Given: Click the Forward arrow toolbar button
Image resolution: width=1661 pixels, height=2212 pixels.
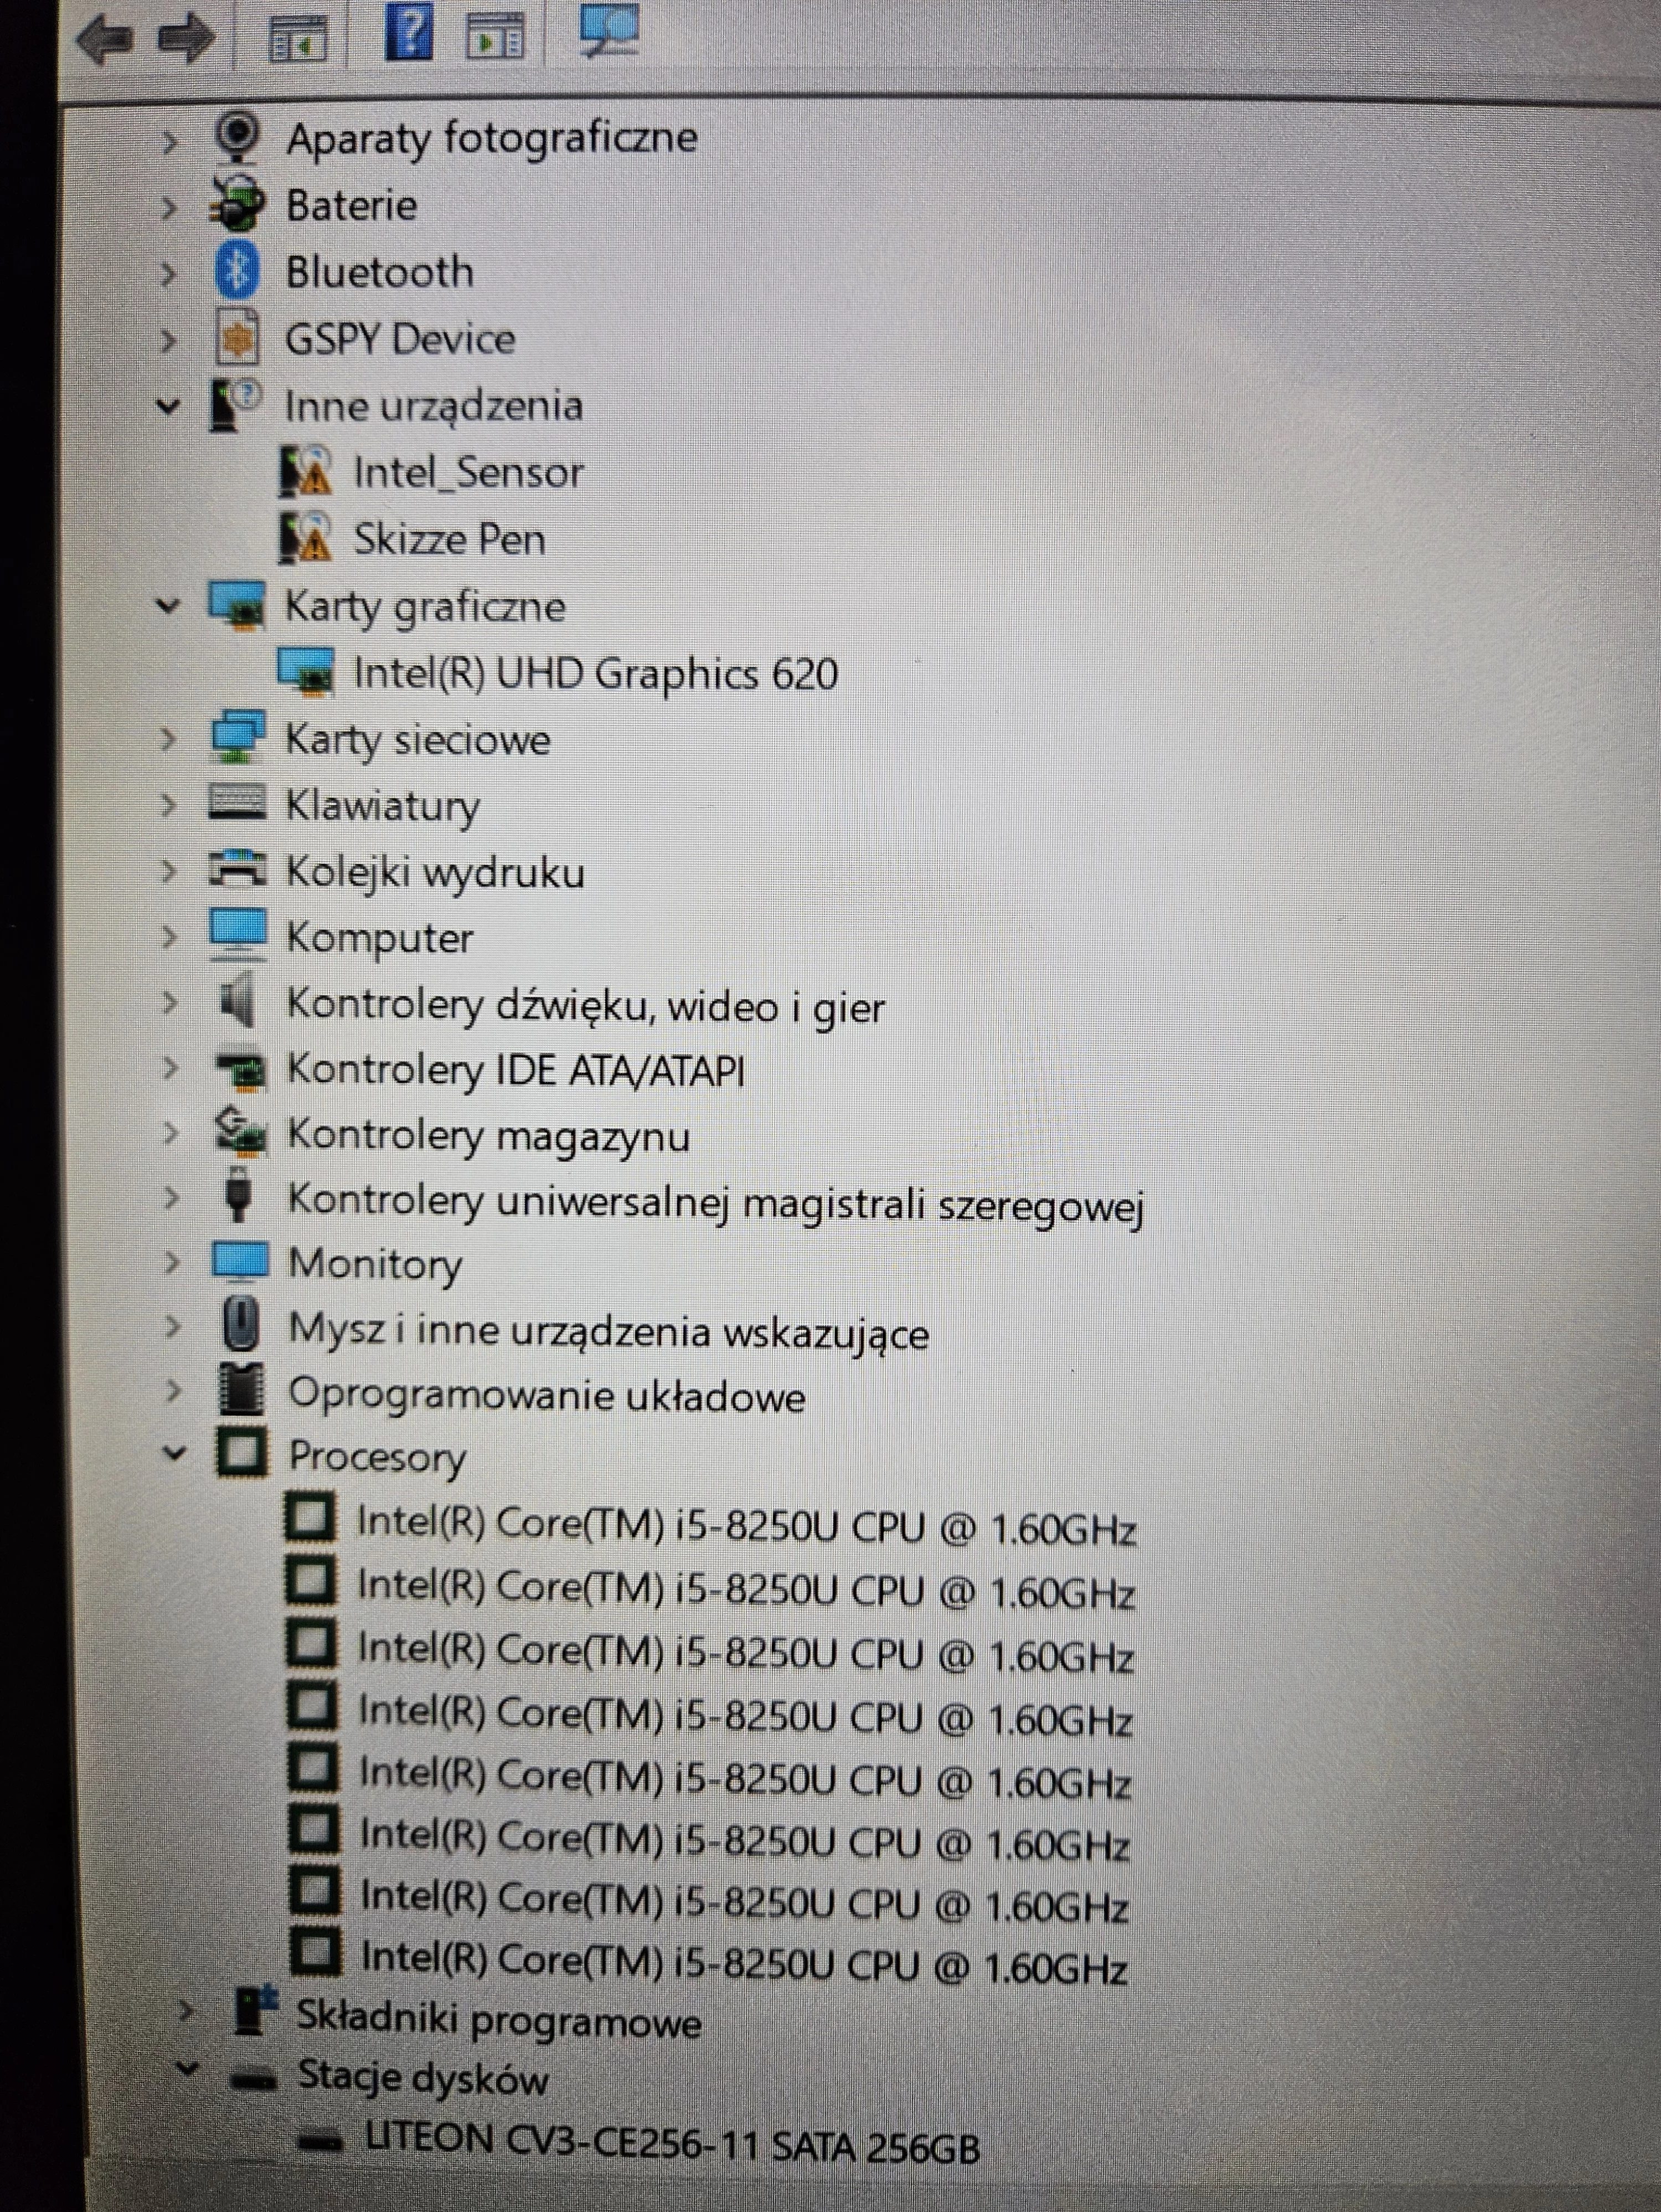Looking at the screenshot, I should (187, 39).
